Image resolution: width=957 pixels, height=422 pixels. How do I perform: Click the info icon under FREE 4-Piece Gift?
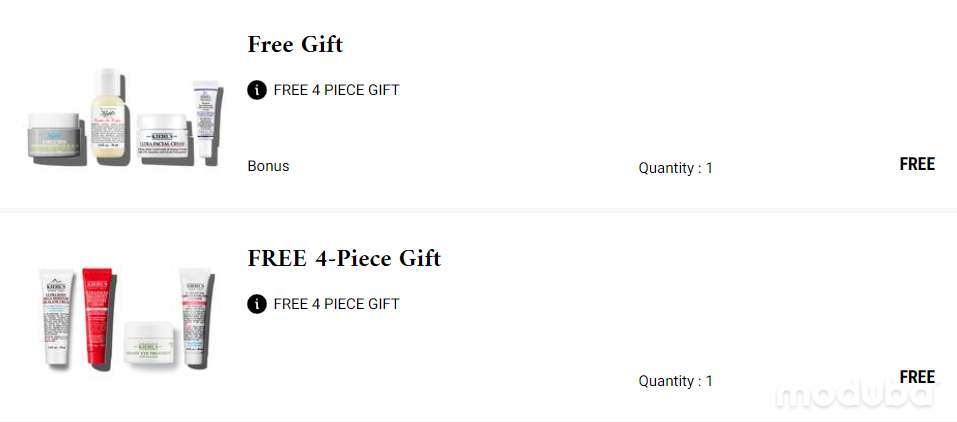(257, 304)
